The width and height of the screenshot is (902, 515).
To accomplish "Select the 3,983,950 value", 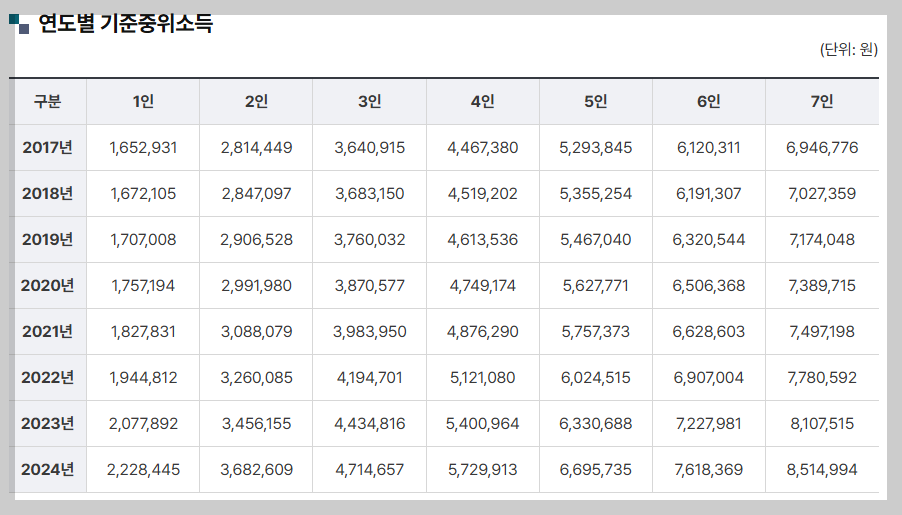I will point(370,332).
